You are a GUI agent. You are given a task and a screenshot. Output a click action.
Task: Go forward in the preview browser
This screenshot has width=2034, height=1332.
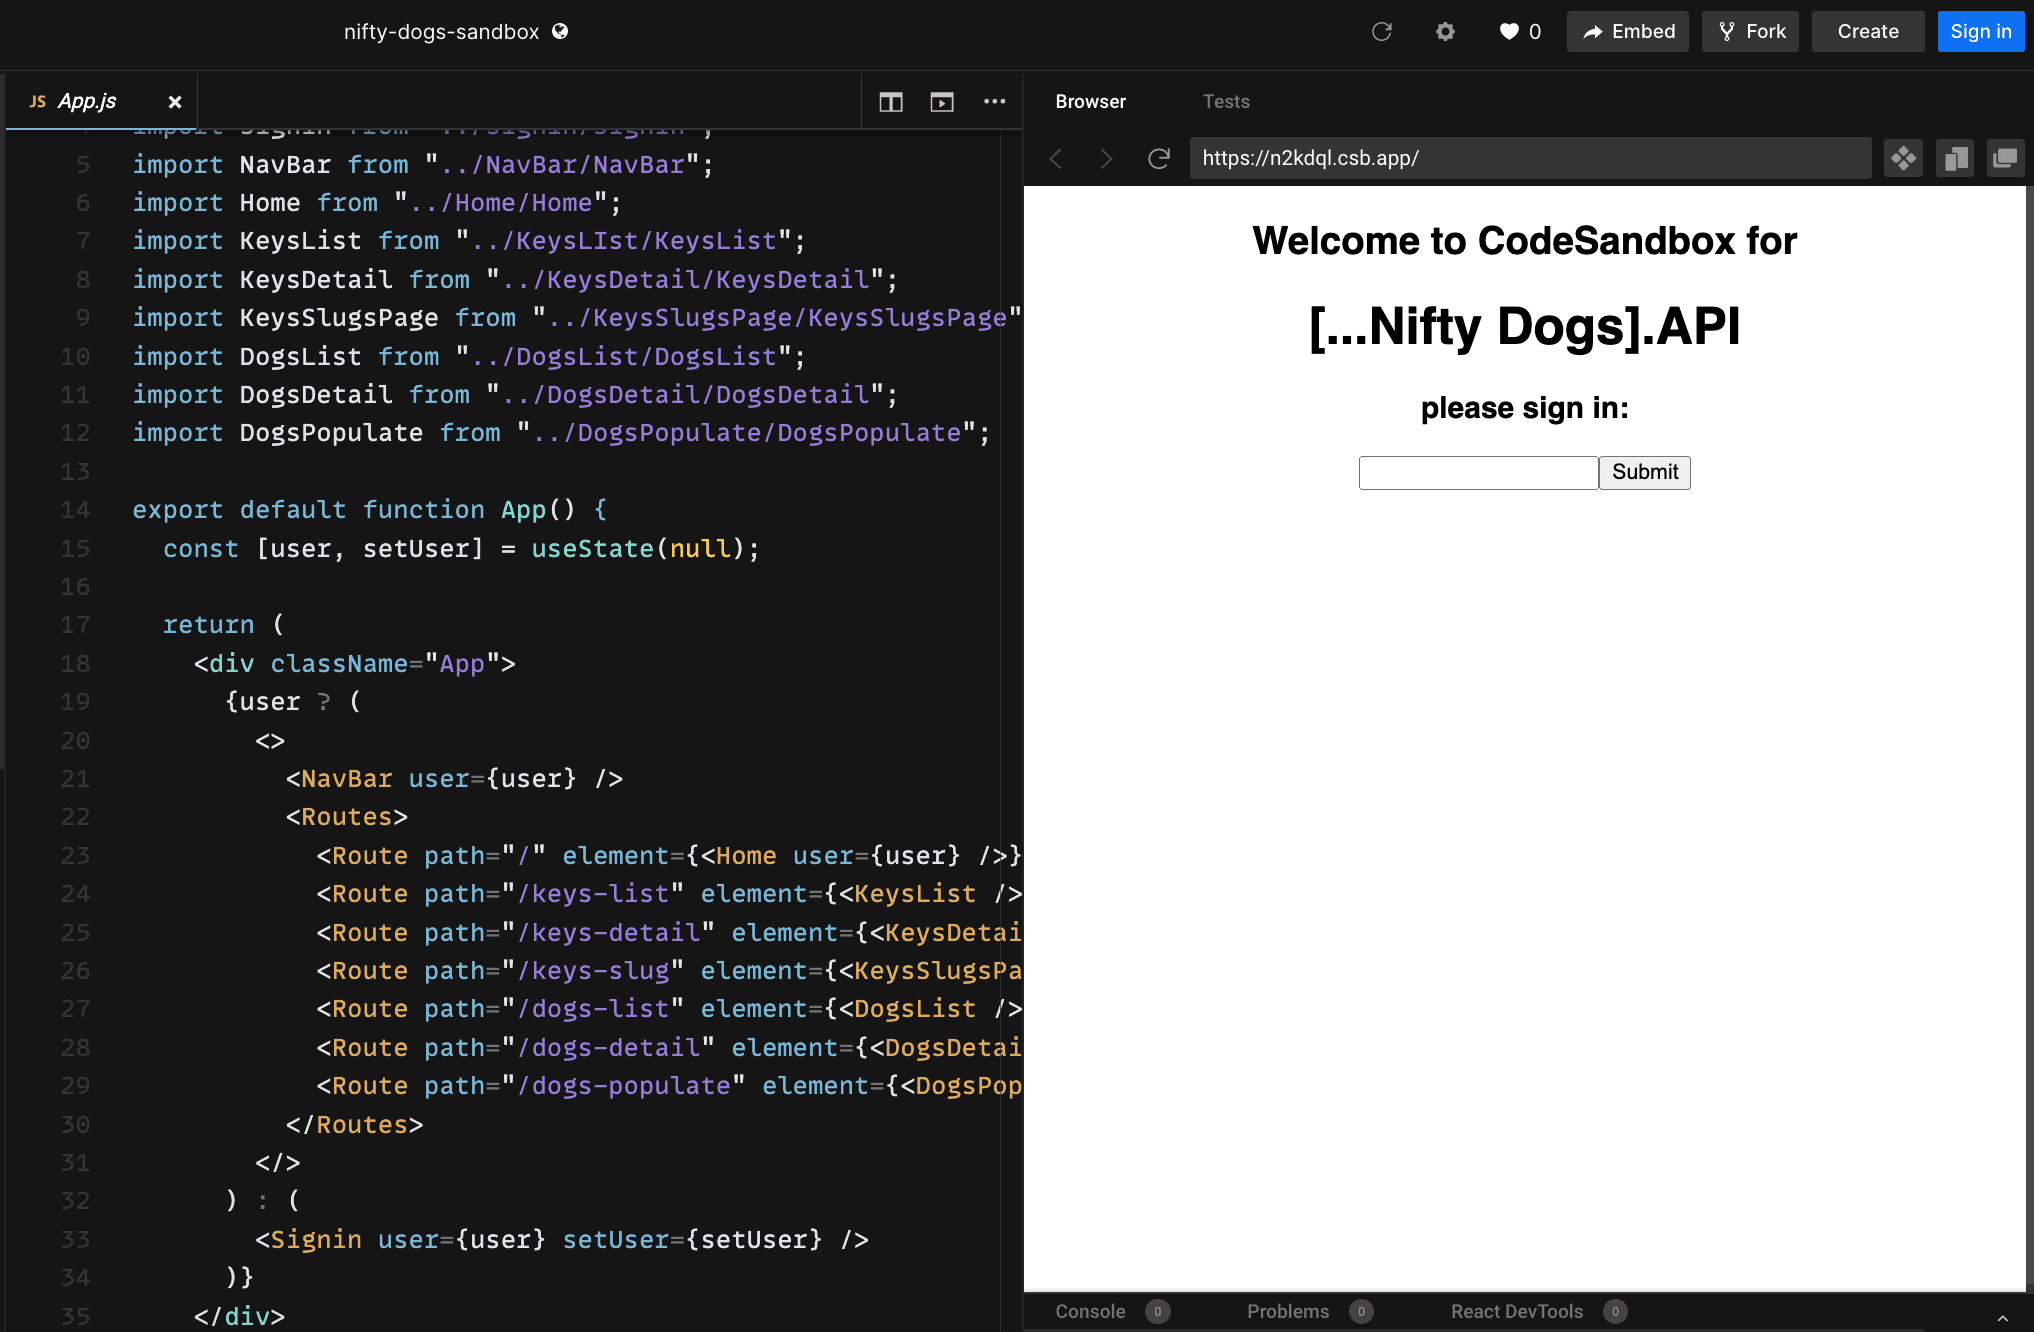pyautogui.click(x=1106, y=158)
